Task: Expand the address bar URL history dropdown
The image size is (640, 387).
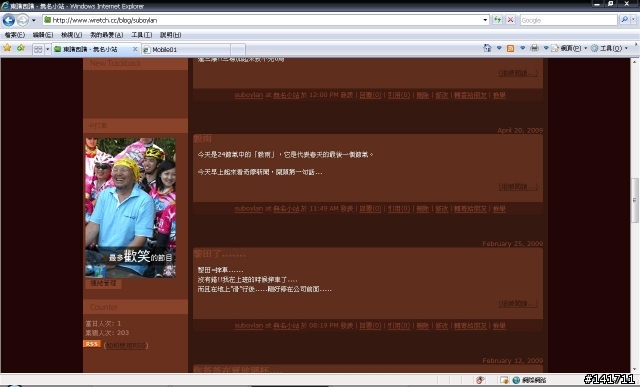Action: click(x=485, y=20)
